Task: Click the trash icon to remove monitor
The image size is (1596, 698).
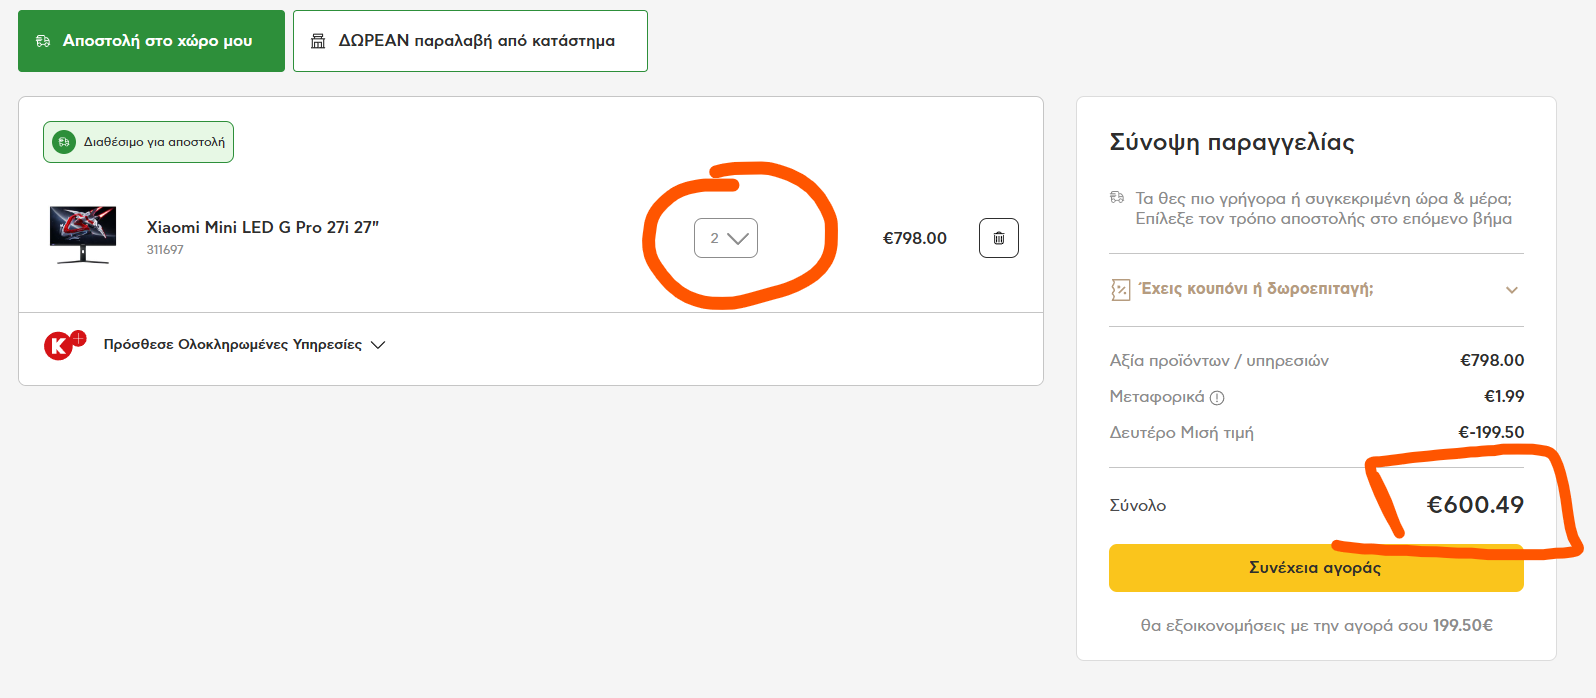Action: click(998, 238)
